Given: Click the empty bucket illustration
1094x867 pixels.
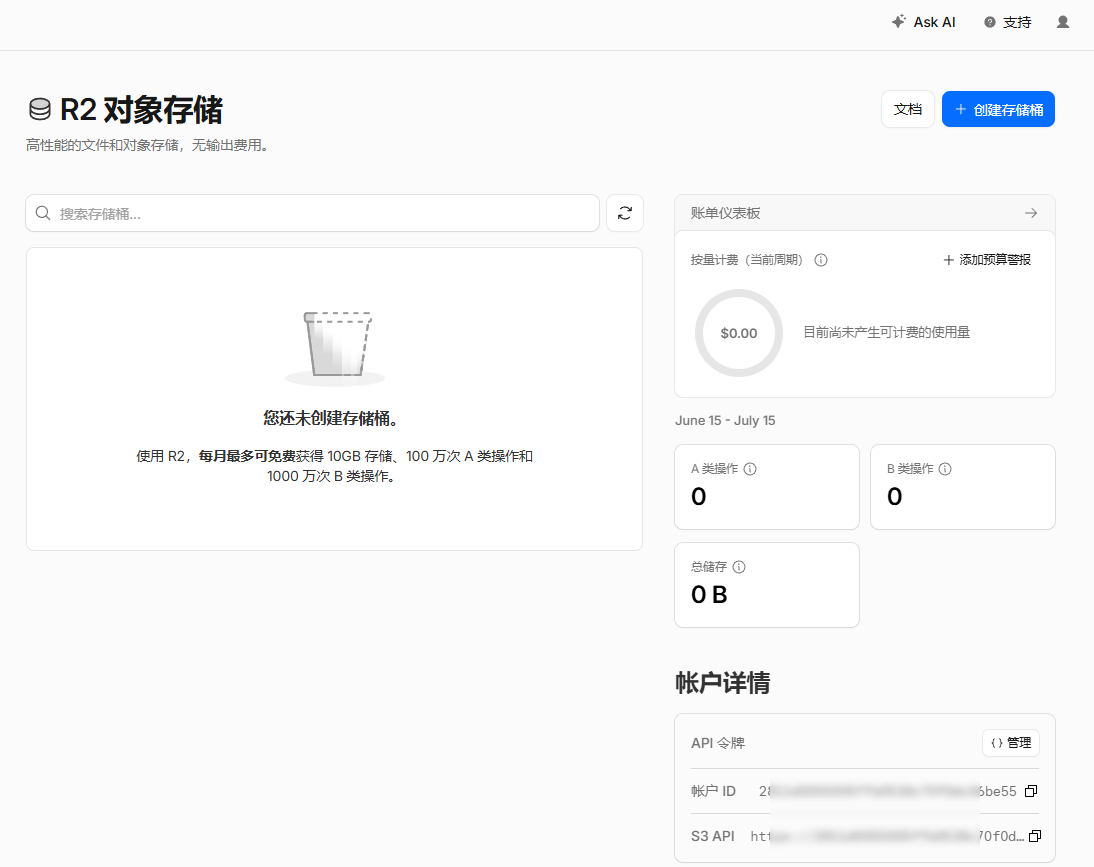Looking at the screenshot, I should pyautogui.click(x=336, y=347).
